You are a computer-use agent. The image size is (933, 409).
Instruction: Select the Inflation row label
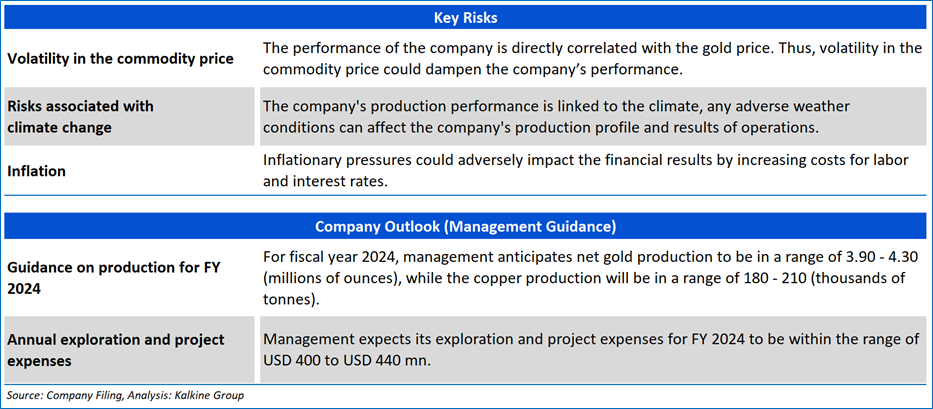point(37,171)
